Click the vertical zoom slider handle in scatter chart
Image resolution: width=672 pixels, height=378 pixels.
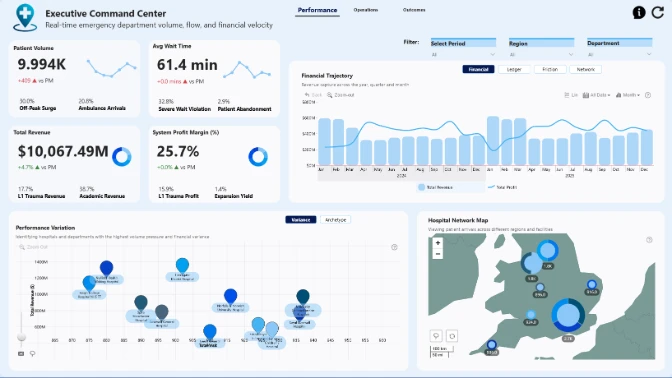[x=21, y=337]
